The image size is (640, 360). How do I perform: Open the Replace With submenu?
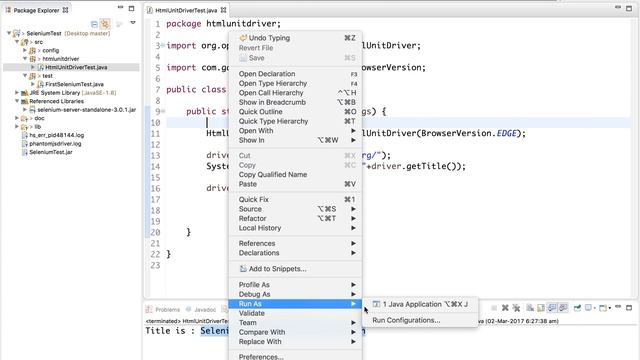(296, 341)
